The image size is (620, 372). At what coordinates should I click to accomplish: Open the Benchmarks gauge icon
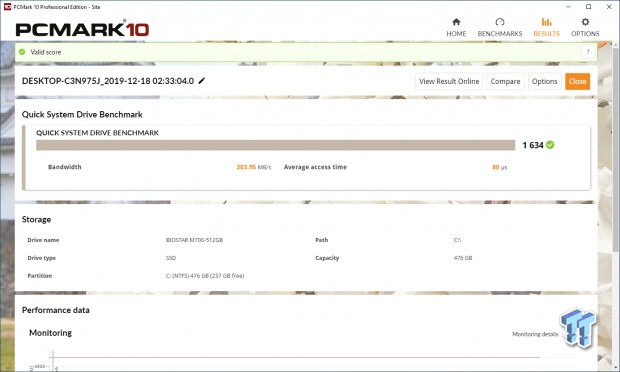[500, 22]
